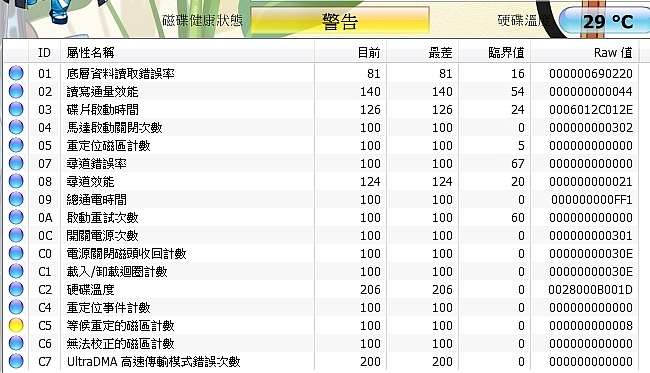Click current value 124 in row 08
Viewport: 650px width, 373px height.
pyautogui.click(x=370, y=182)
